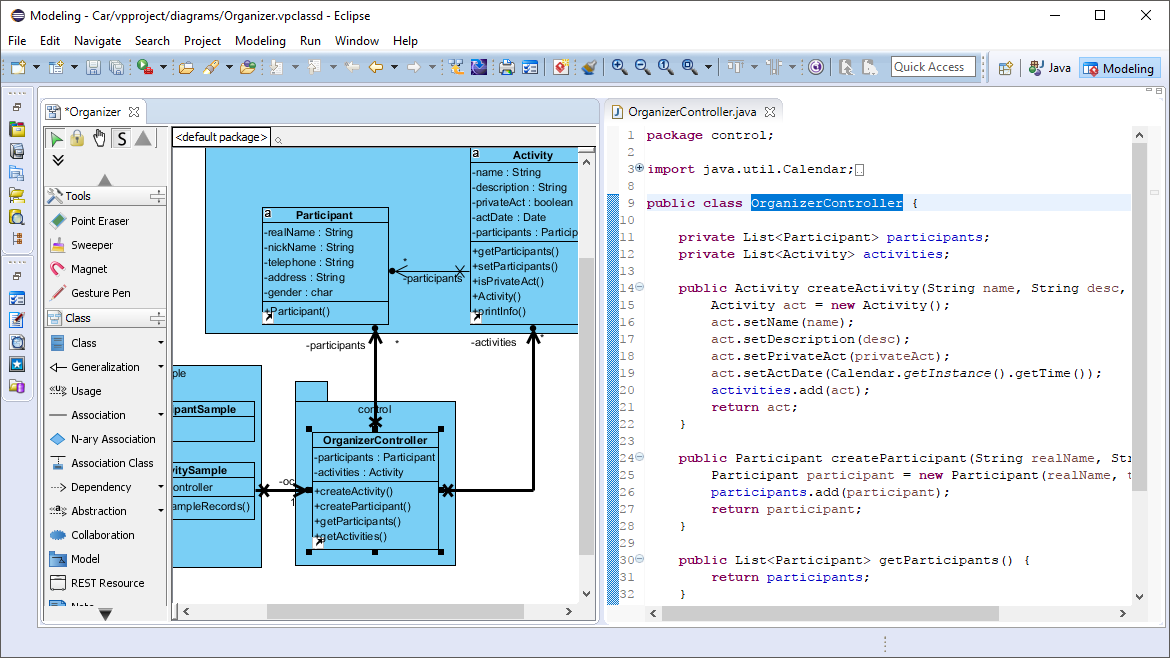Click the Zoom to Fit magnifier icon
This screenshot has height=658, width=1170.
click(x=689, y=67)
